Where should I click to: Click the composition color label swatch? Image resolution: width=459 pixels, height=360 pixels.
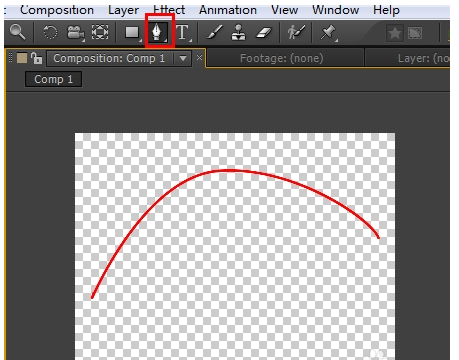point(22,58)
